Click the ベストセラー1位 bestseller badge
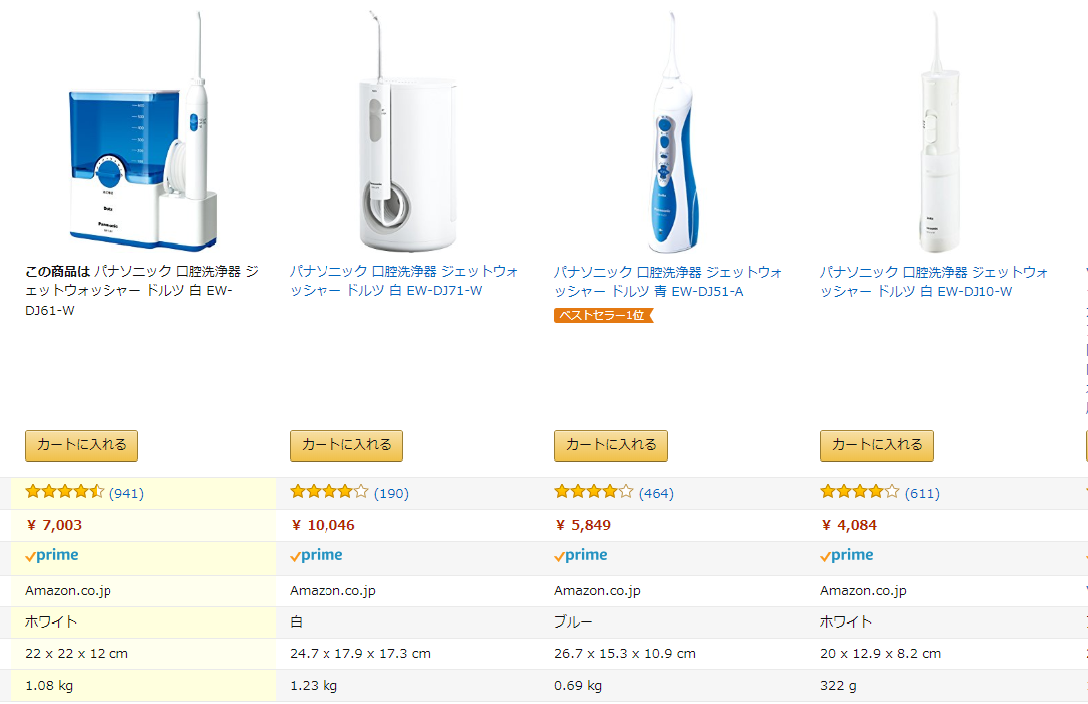 coord(604,316)
